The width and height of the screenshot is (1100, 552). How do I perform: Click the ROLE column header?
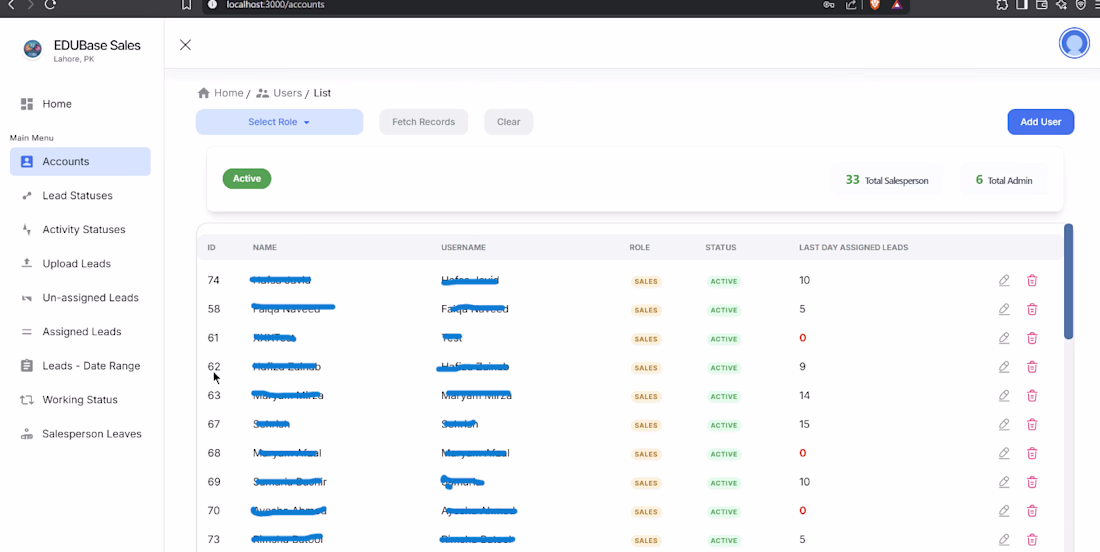639,248
